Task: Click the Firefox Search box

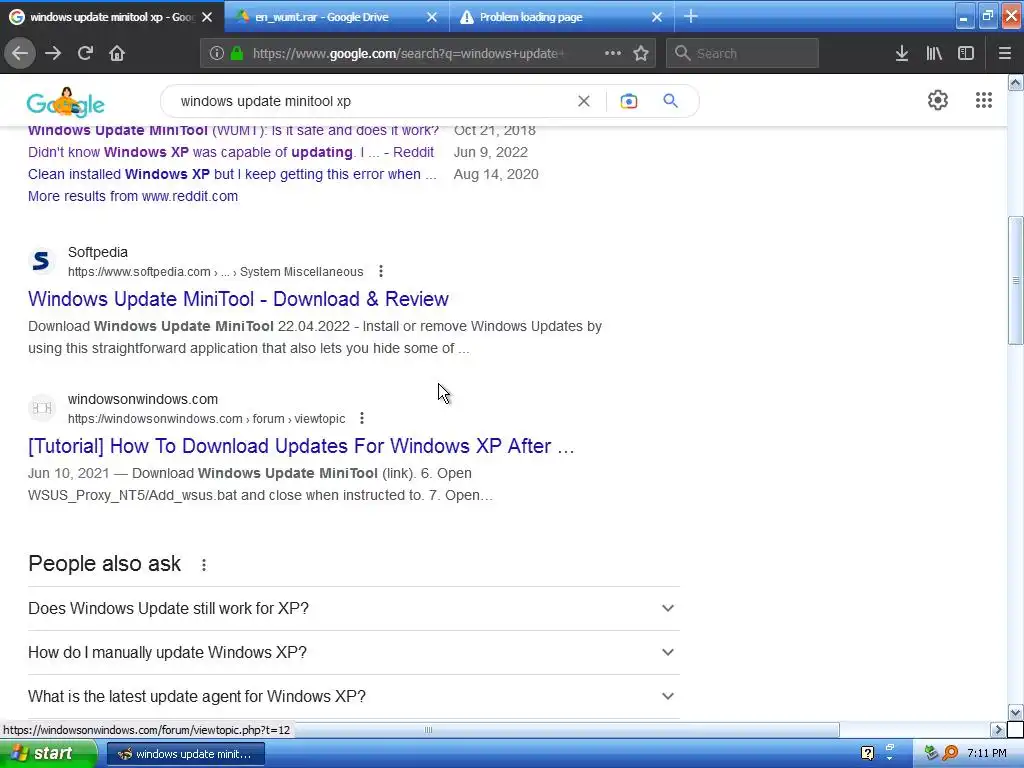Action: point(743,53)
